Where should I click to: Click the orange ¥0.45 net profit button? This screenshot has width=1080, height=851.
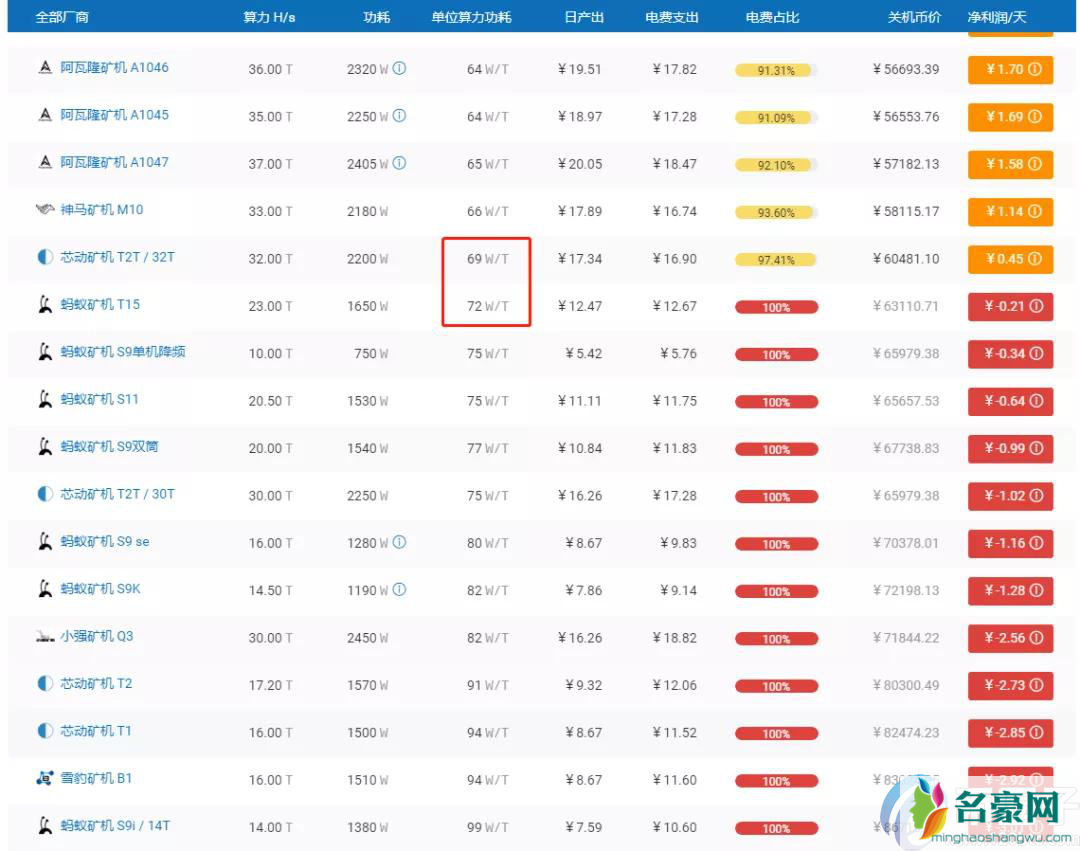[x=1010, y=259]
